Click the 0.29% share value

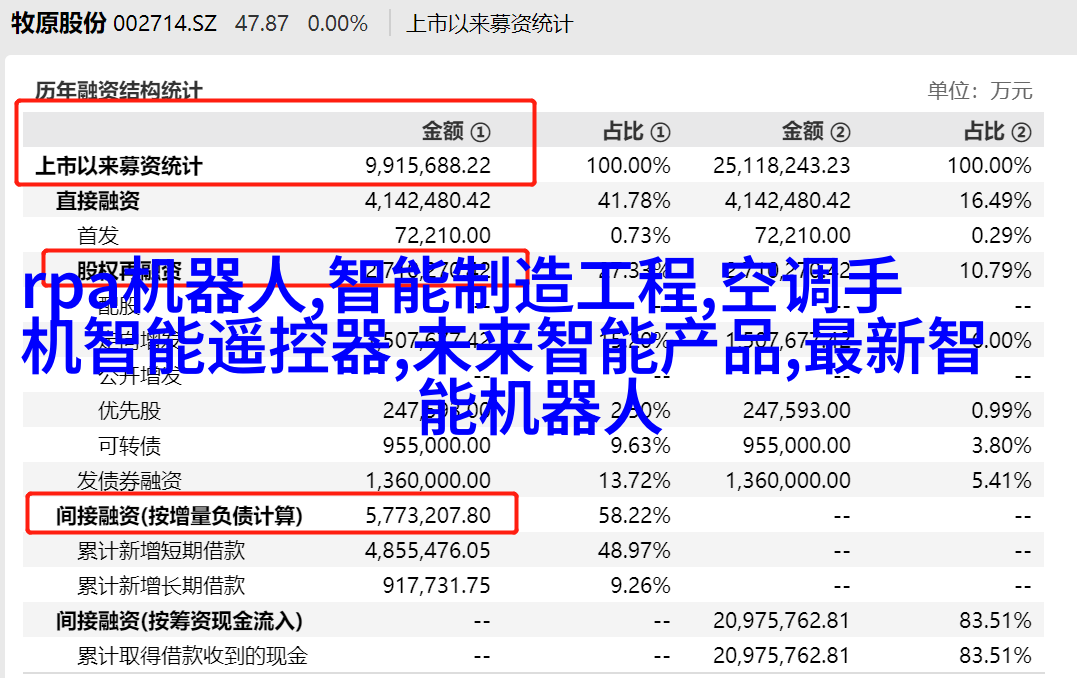click(x=1001, y=236)
